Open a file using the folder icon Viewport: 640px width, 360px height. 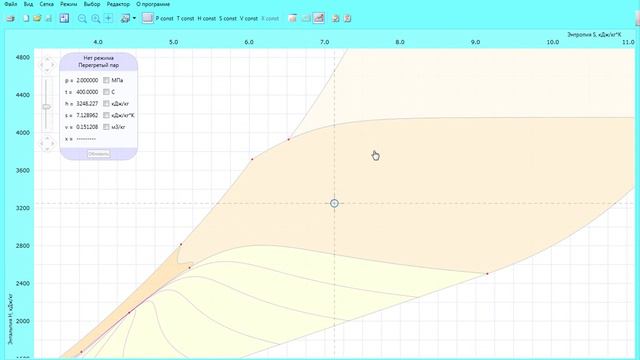coord(37,18)
